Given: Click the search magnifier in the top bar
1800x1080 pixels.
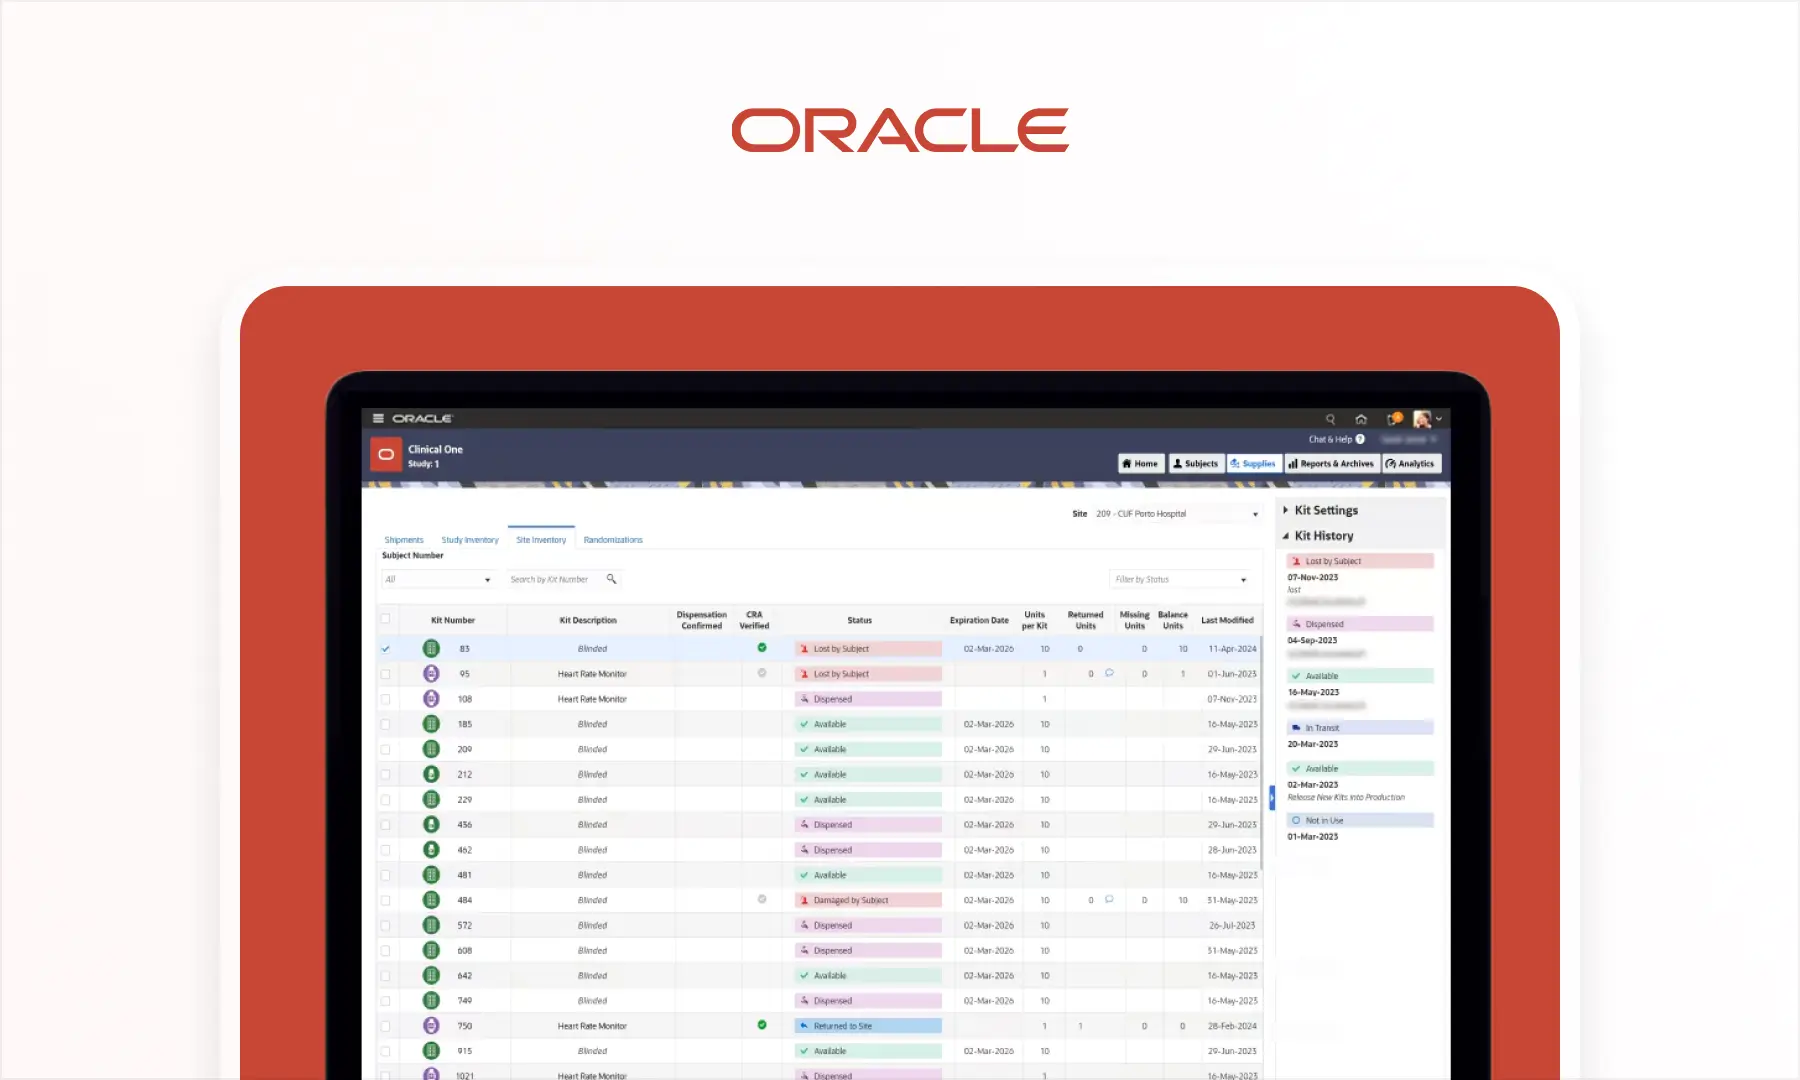Looking at the screenshot, I should (x=1330, y=419).
